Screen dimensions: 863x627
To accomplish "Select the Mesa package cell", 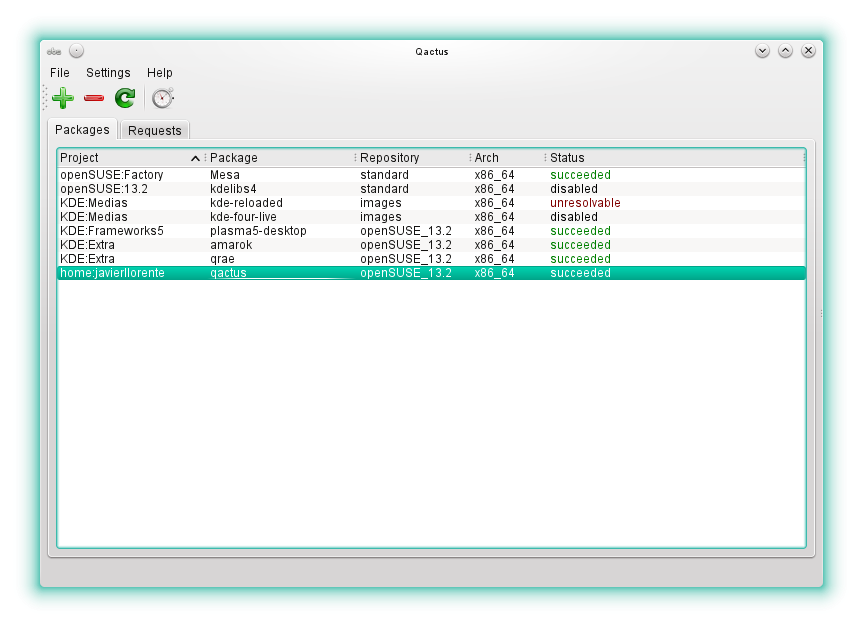I will coord(225,175).
